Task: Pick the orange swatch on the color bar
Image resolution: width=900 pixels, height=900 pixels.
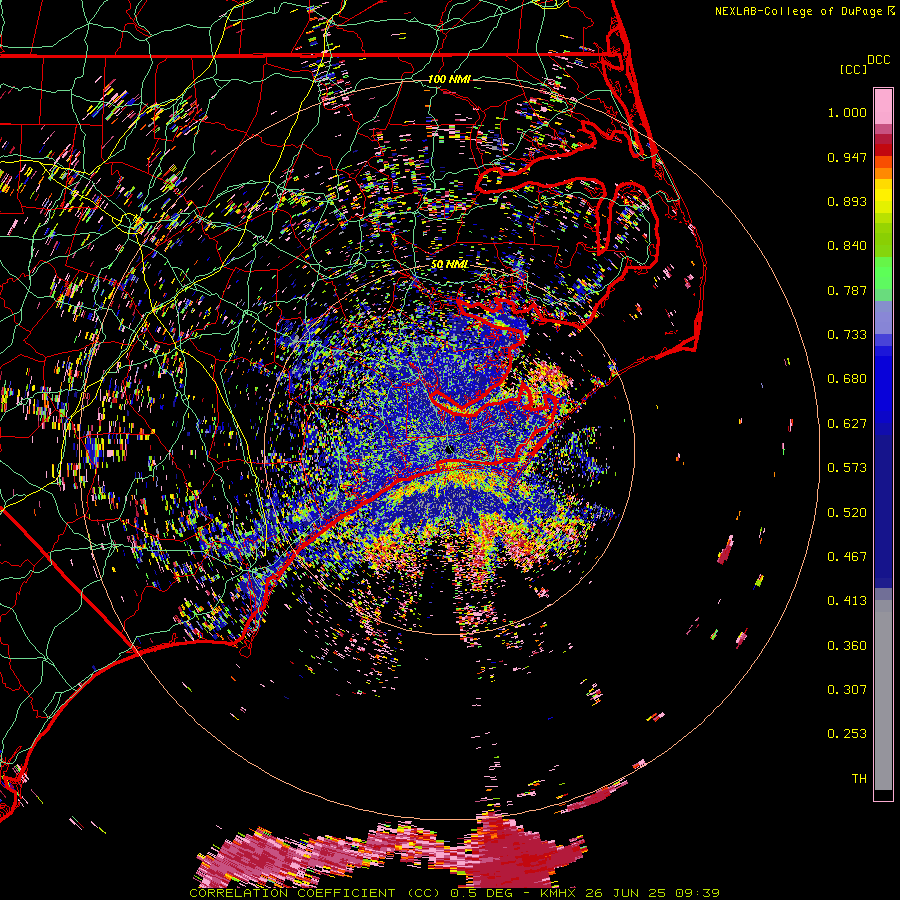Action: tap(883, 173)
